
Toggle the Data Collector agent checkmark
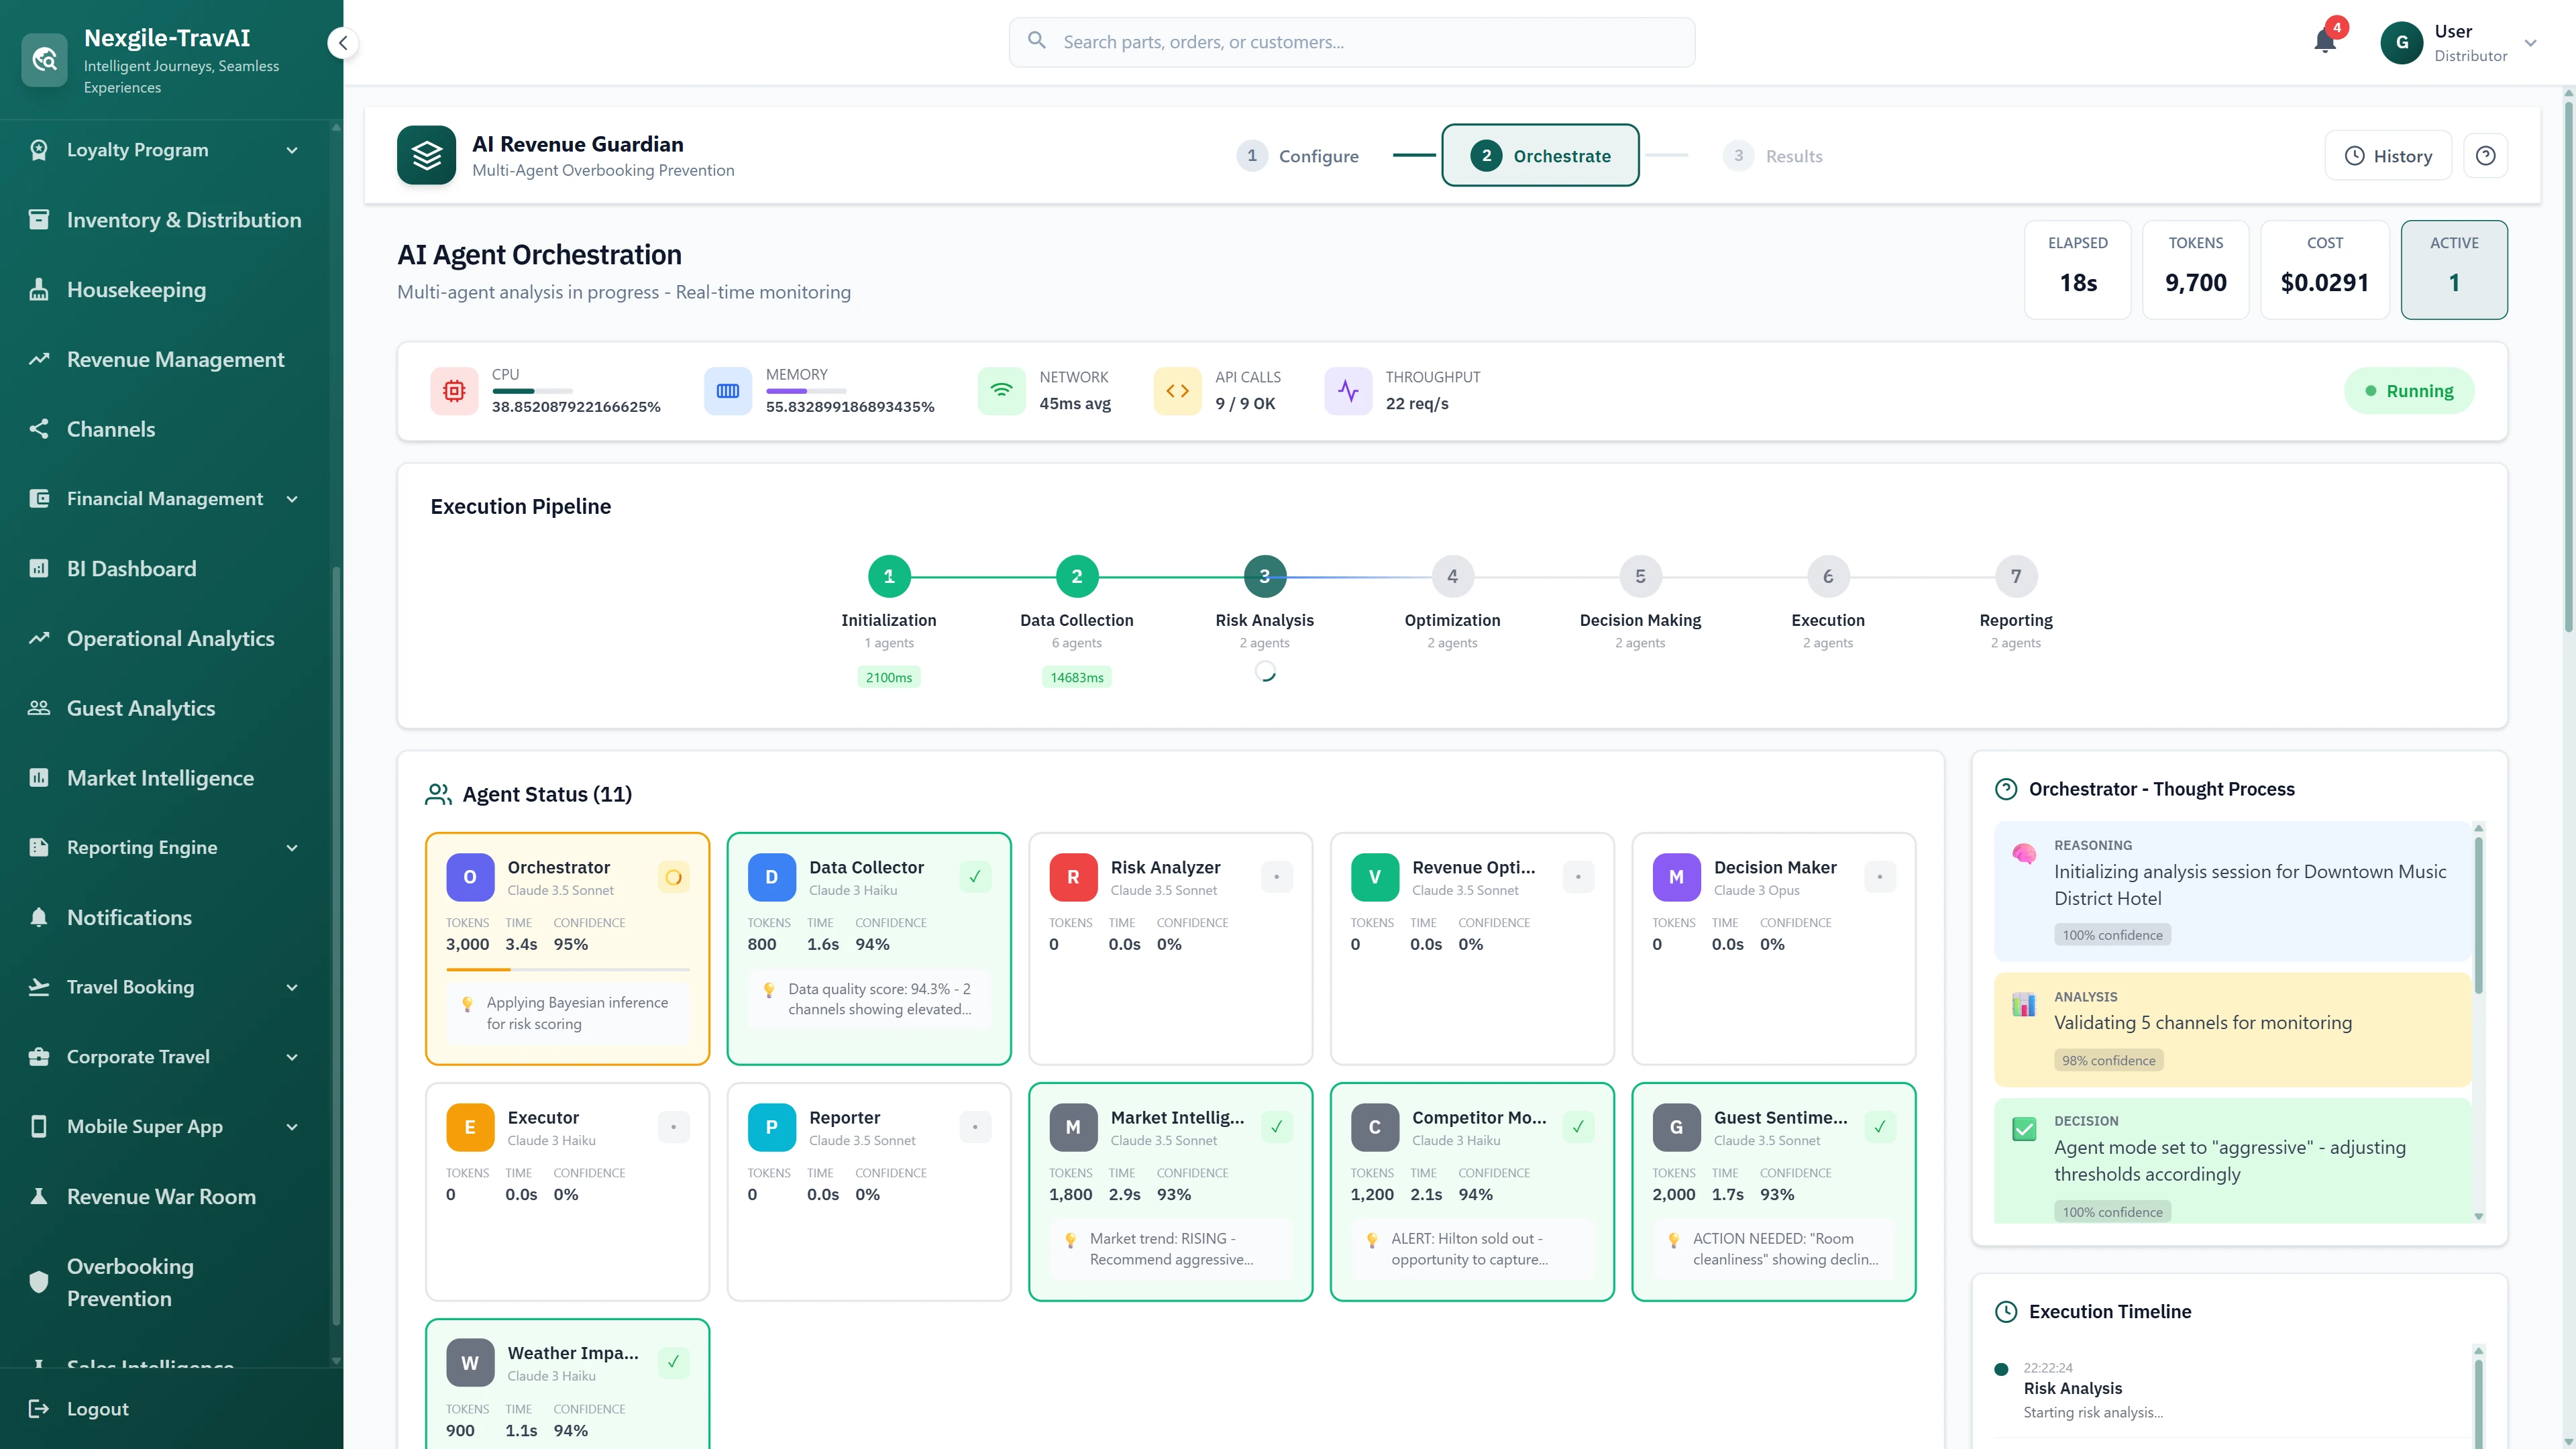pyautogui.click(x=975, y=876)
